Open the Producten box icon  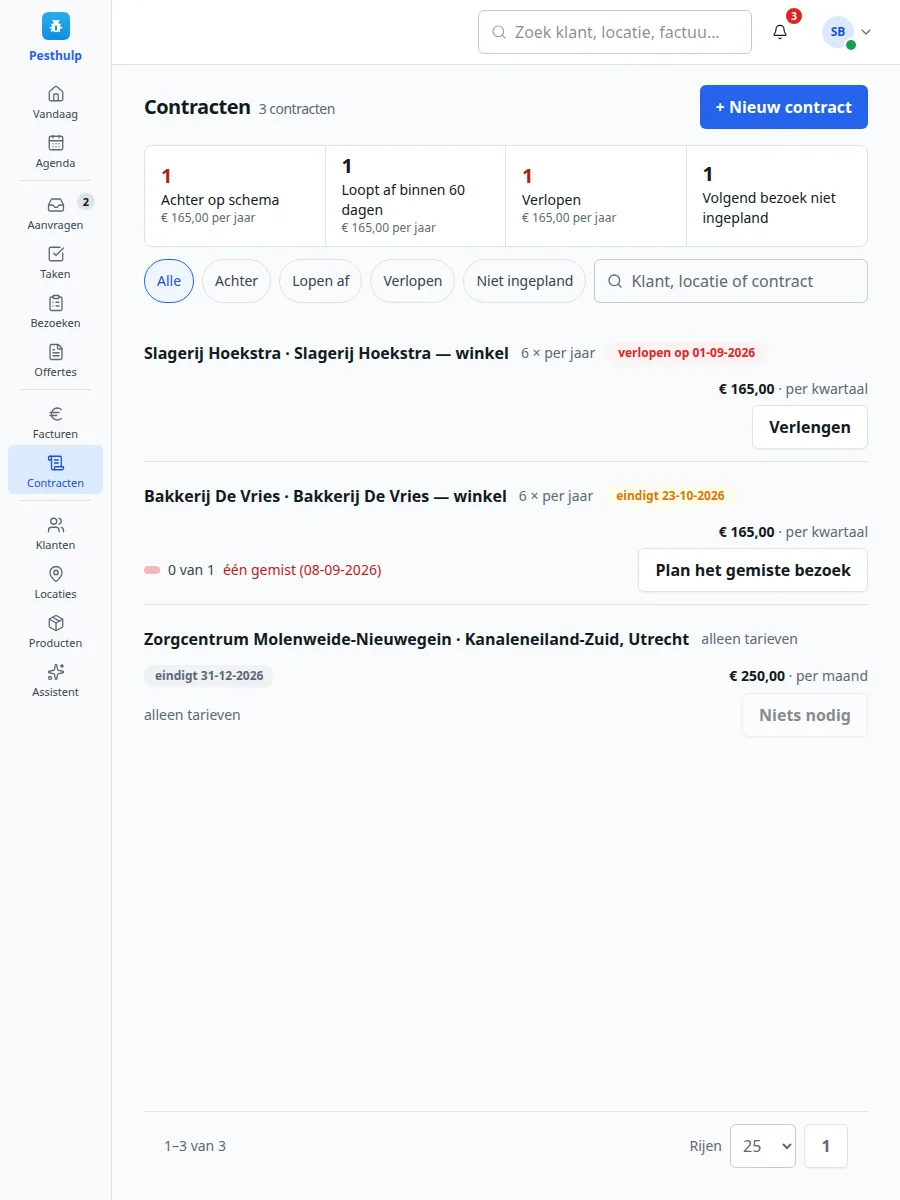(56, 623)
